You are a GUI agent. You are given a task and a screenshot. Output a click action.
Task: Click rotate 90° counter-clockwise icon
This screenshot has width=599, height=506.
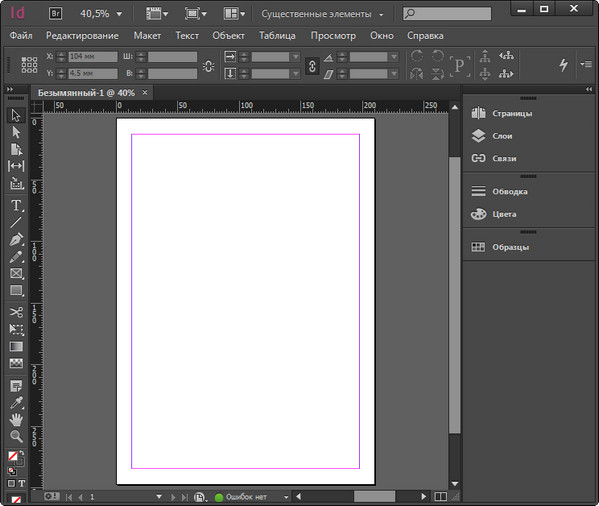(437, 56)
